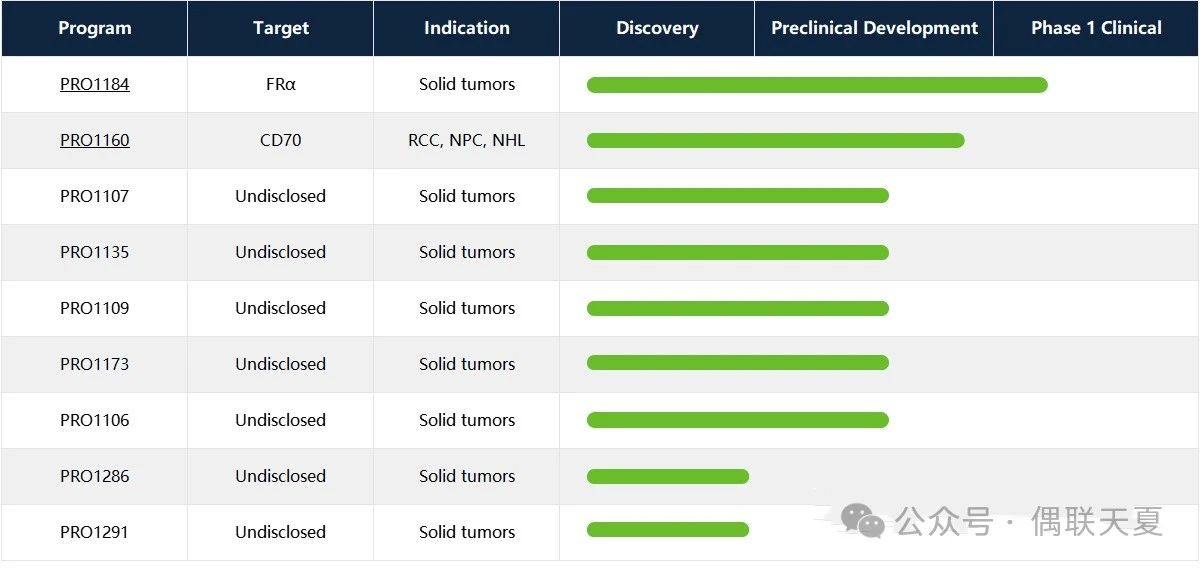Select the Preclinical Development header

click(x=874, y=28)
